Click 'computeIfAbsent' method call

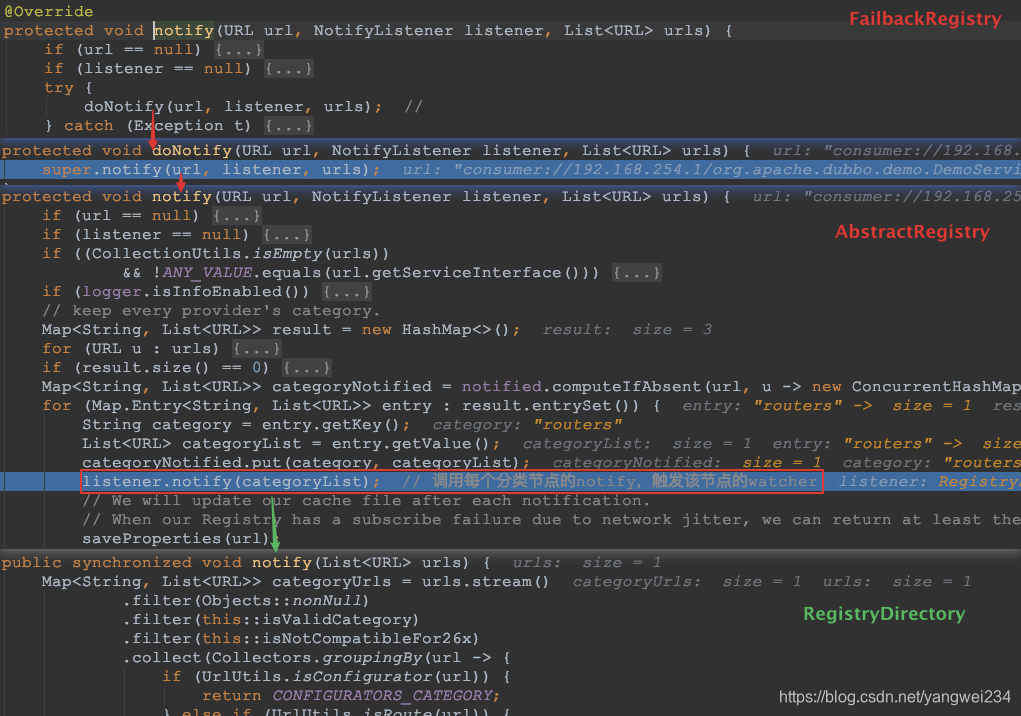point(626,387)
